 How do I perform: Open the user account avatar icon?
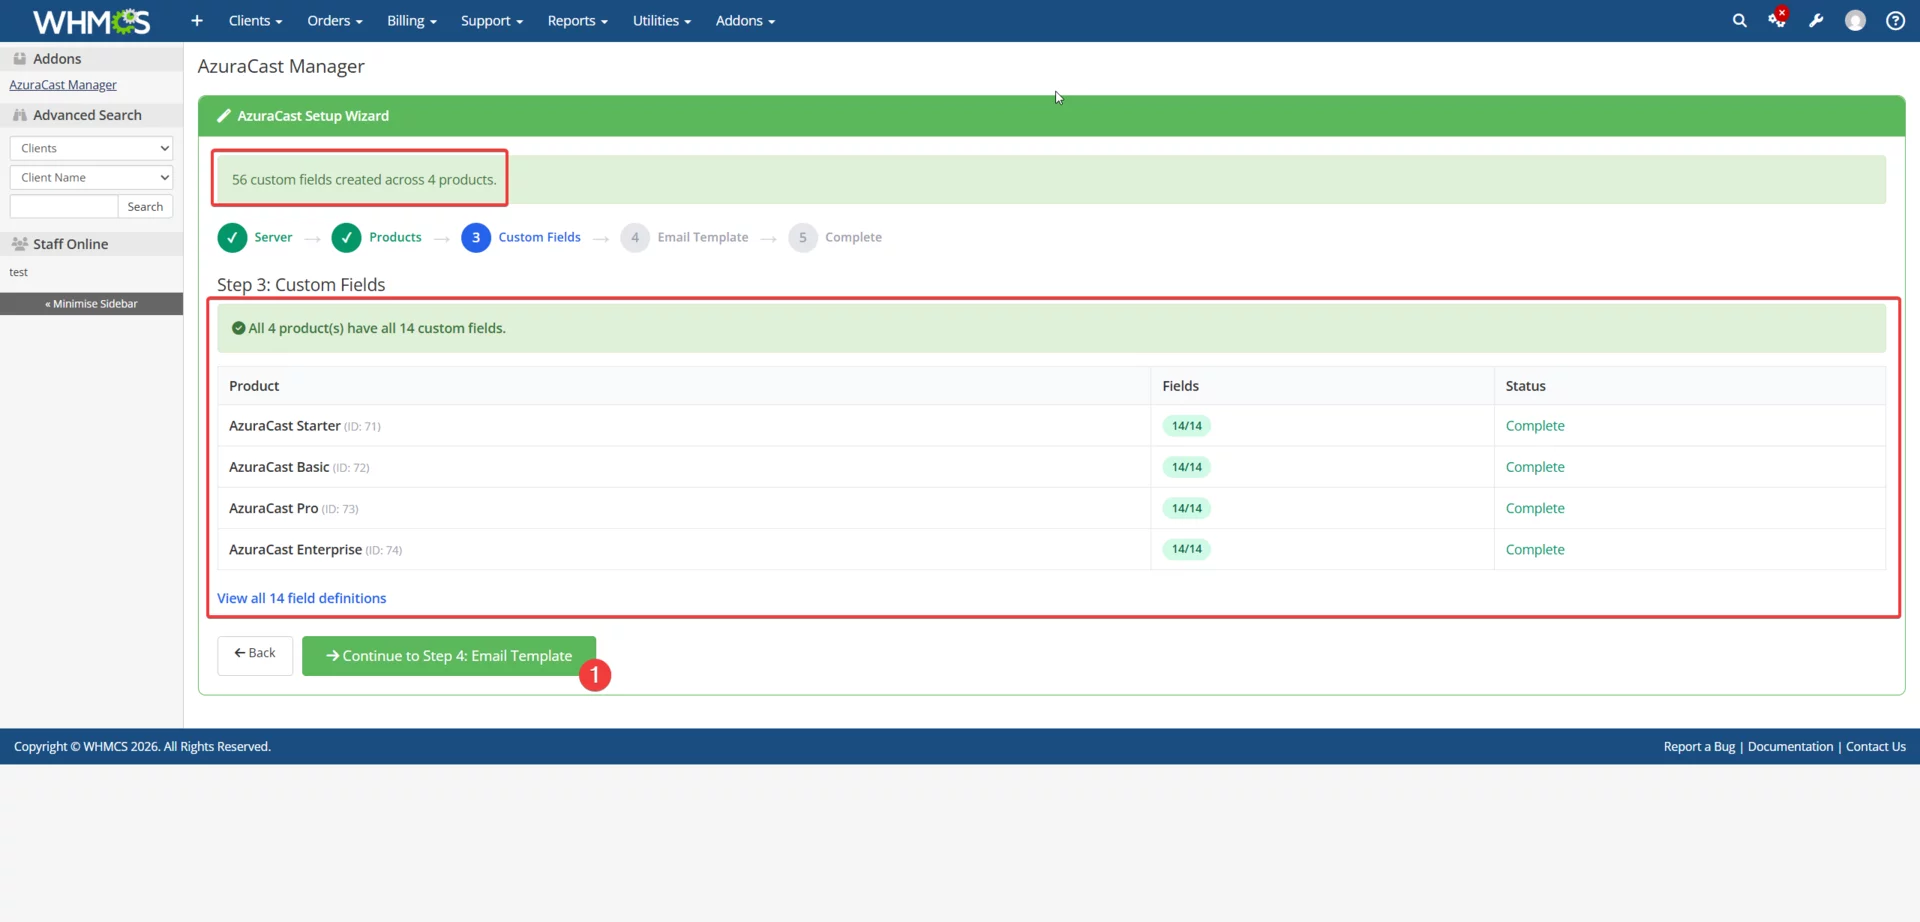pos(1856,20)
